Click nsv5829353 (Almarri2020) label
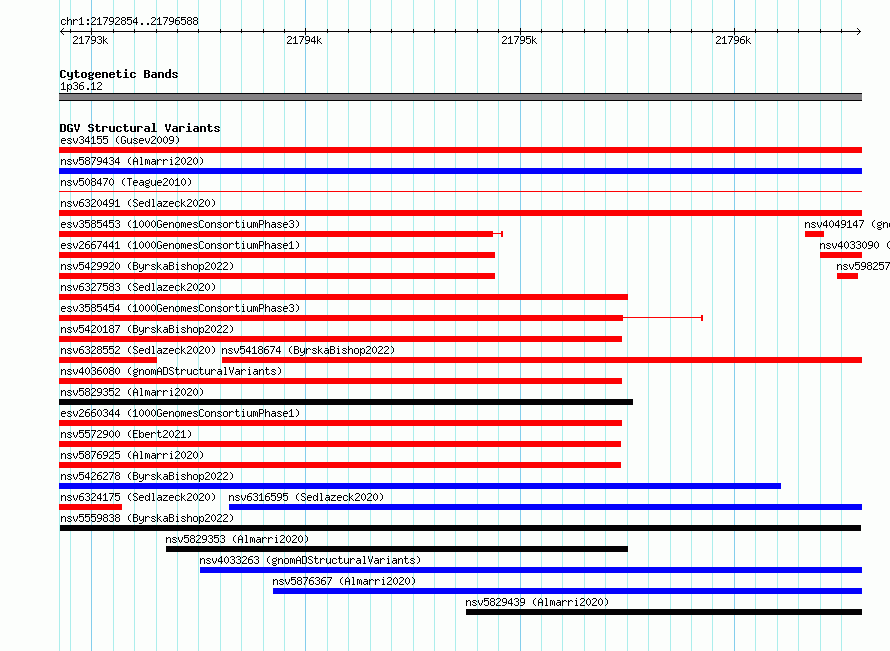The width and height of the screenshot is (890, 651). pyautogui.click(x=237, y=539)
